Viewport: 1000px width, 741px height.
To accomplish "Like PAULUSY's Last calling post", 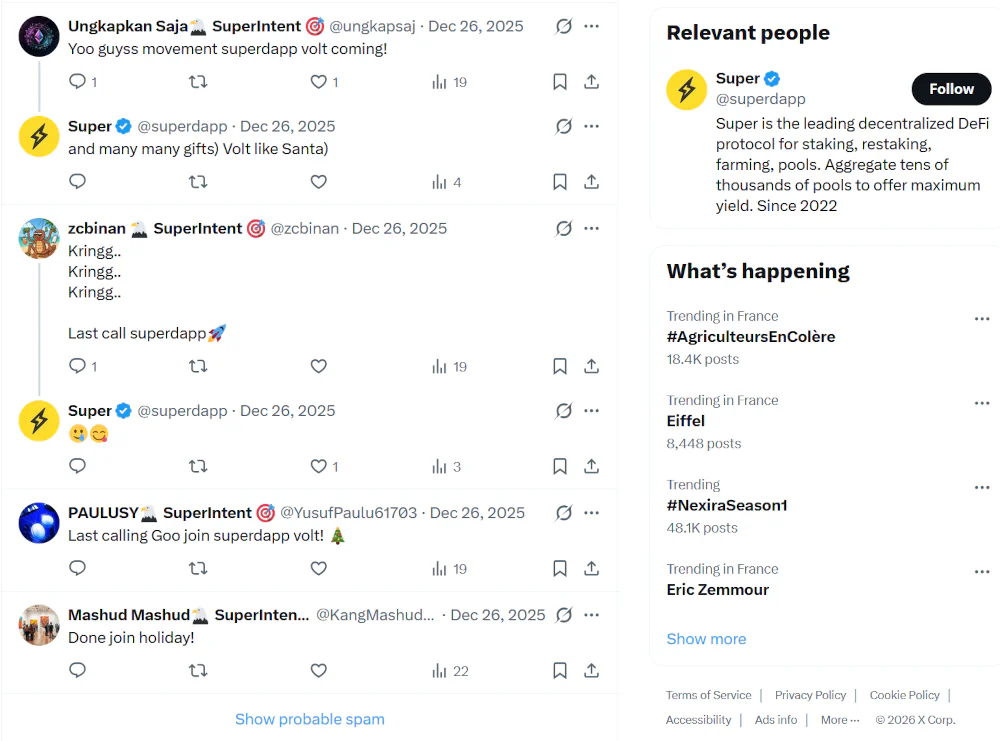I will point(318,568).
